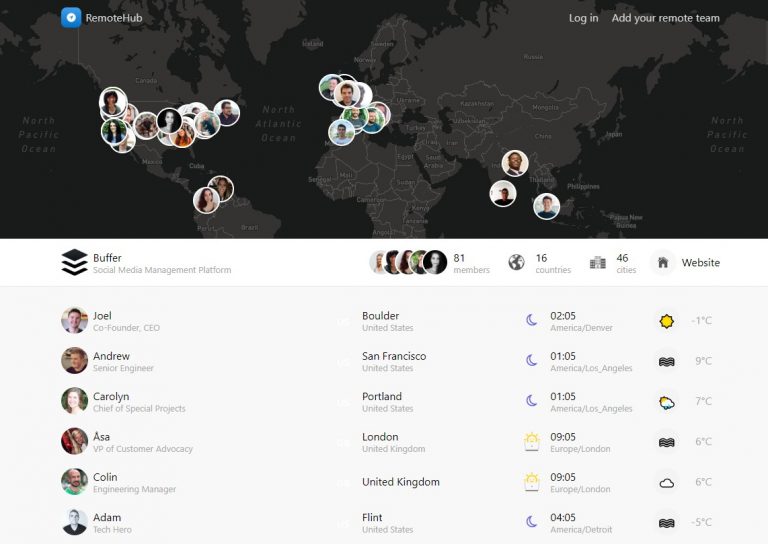
Task: Click the sunny weather icon for Boulder
Action: coord(667,321)
